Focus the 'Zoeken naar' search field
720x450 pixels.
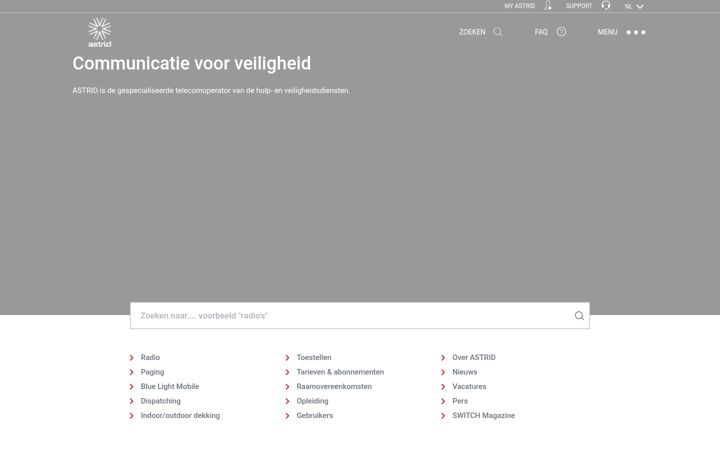click(360, 315)
